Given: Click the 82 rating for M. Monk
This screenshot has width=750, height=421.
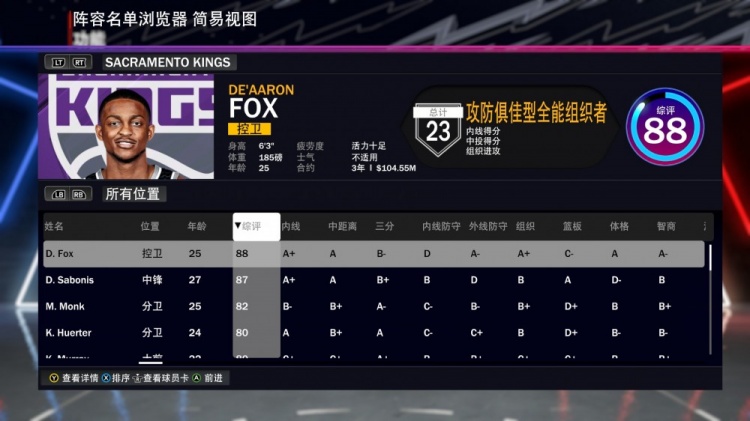Looking at the screenshot, I should [242, 306].
